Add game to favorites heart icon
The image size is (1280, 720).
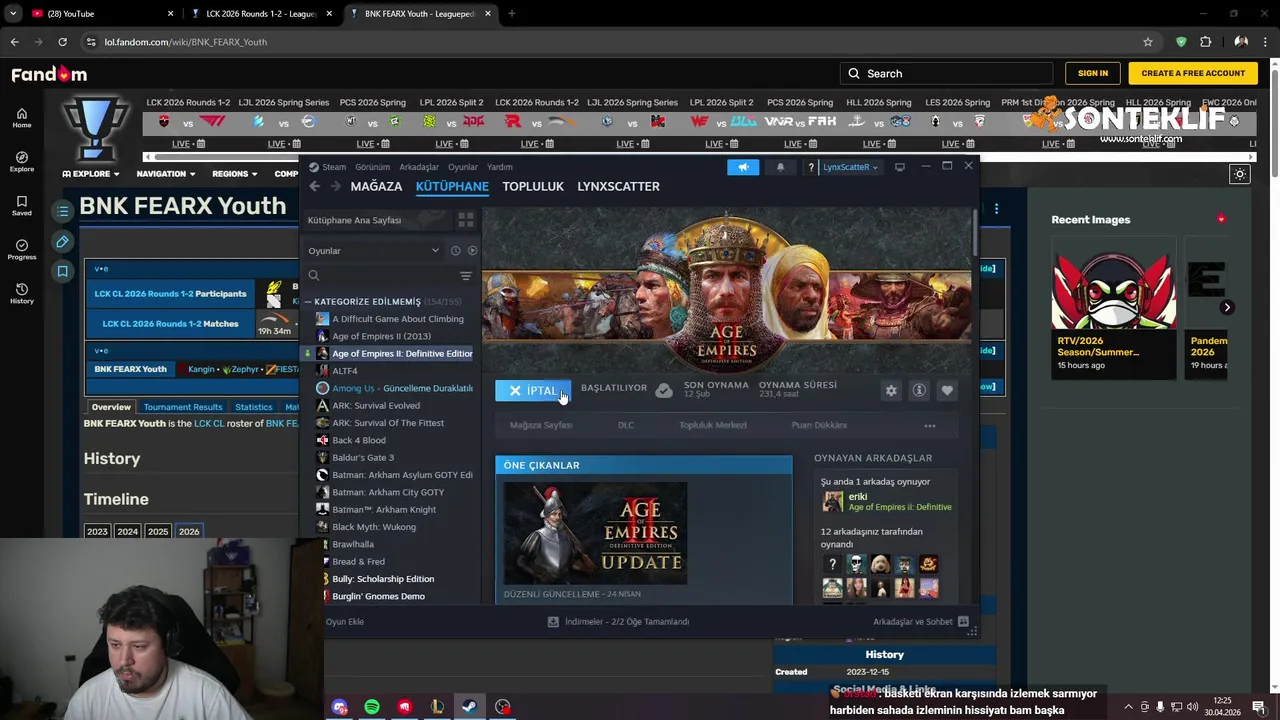[x=947, y=391]
